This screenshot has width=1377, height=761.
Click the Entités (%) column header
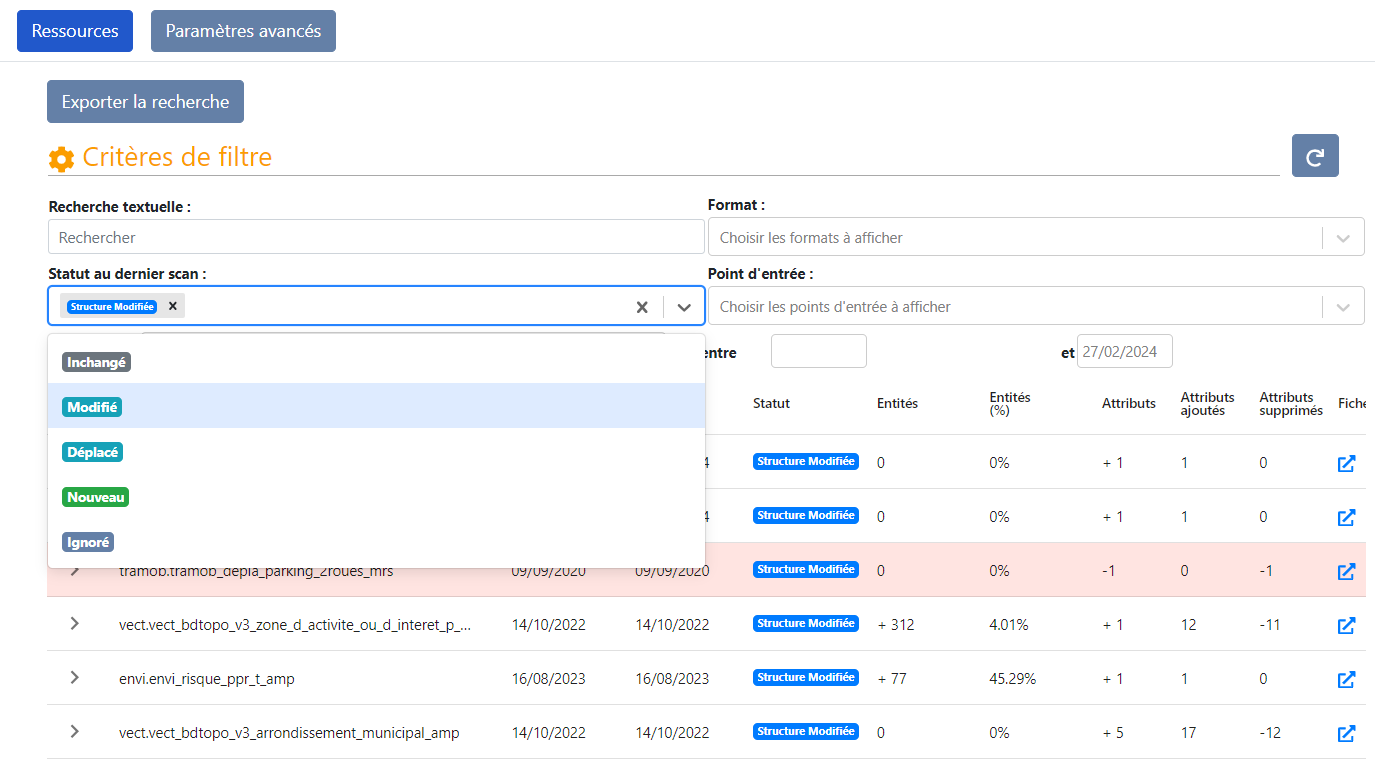tap(1010, 404)
